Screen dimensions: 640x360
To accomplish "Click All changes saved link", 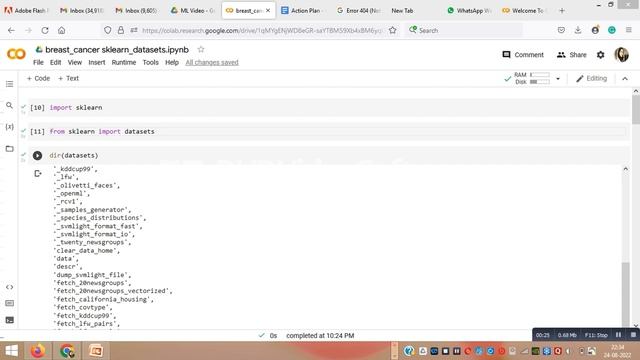I will (212, 62).
